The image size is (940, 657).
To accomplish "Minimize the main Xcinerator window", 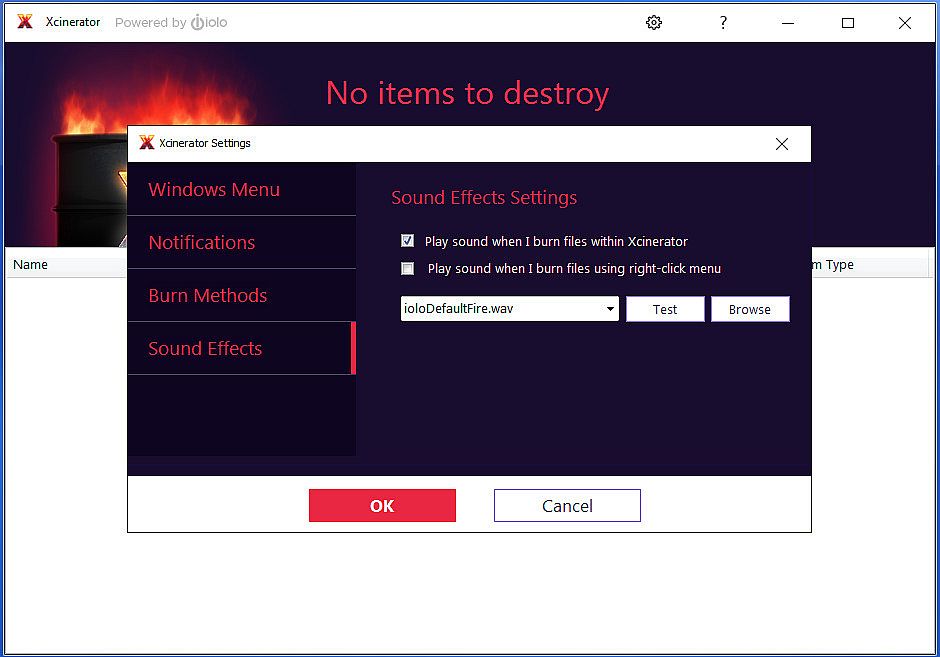I will point(788,23).
